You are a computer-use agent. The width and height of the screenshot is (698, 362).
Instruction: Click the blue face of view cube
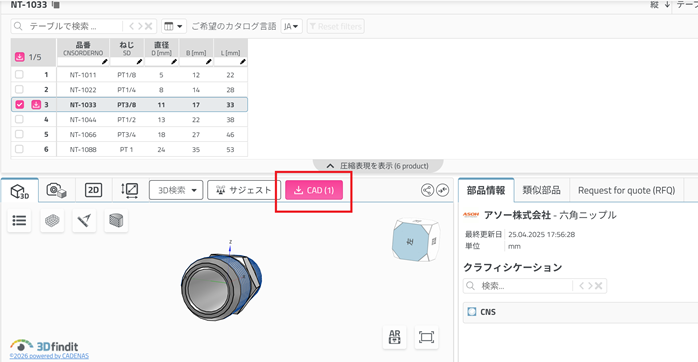409,242
